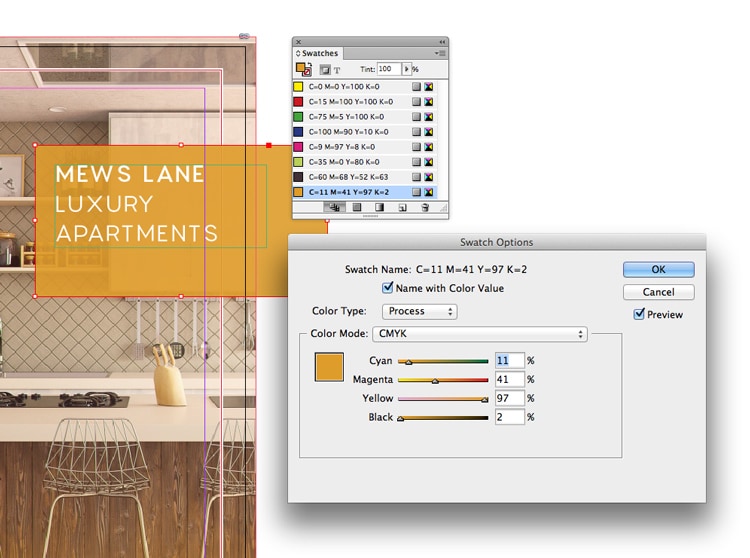750x558 pixels.
Task: Click the LUXURY text line
Action: tap(104, 204)
